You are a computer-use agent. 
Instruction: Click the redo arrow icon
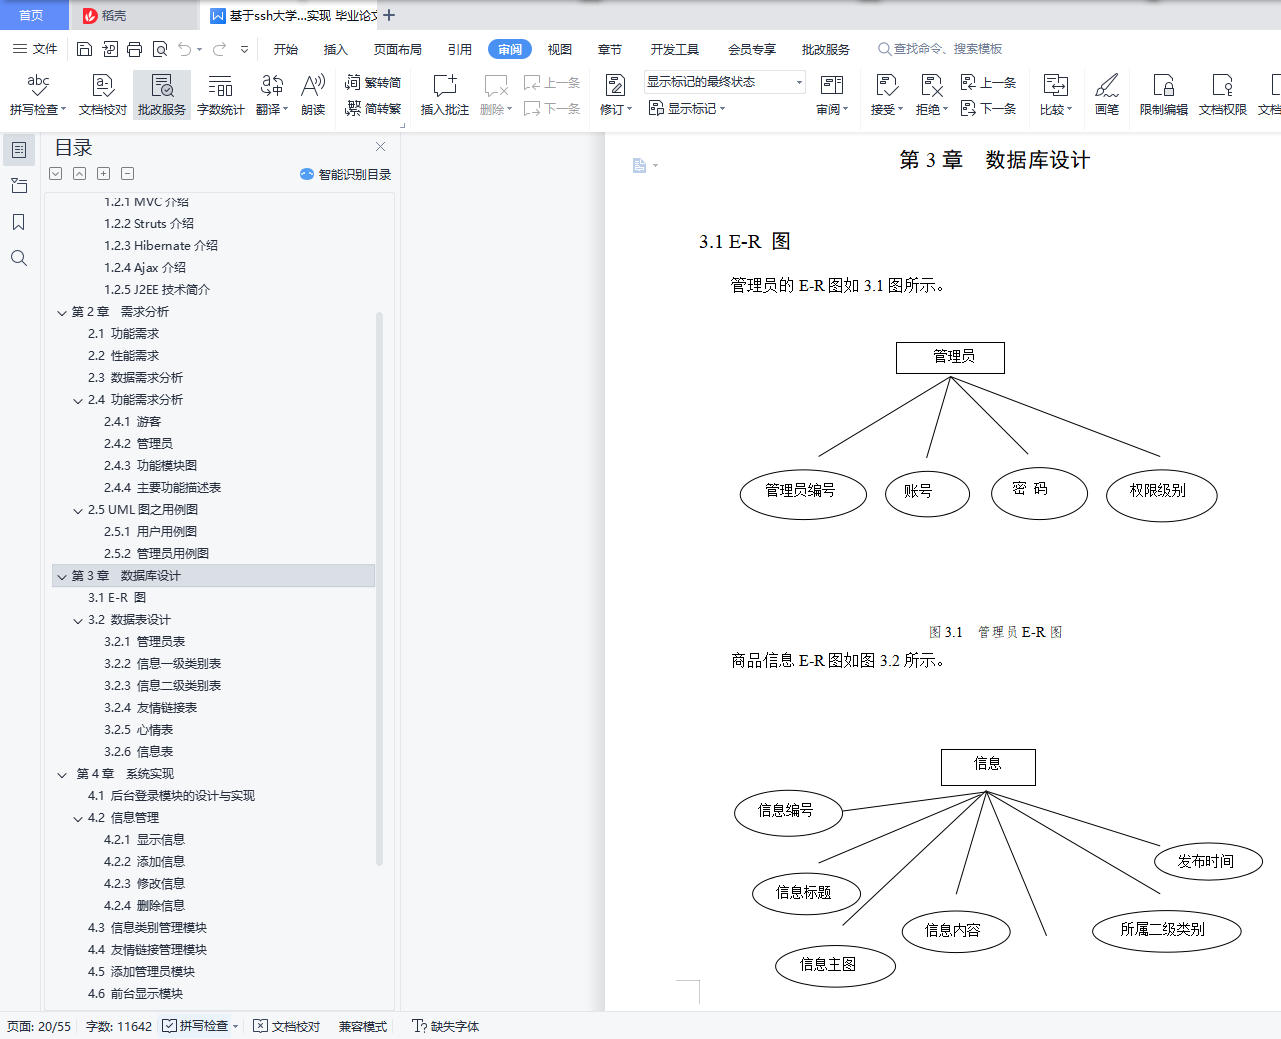[x=219, y=49]
